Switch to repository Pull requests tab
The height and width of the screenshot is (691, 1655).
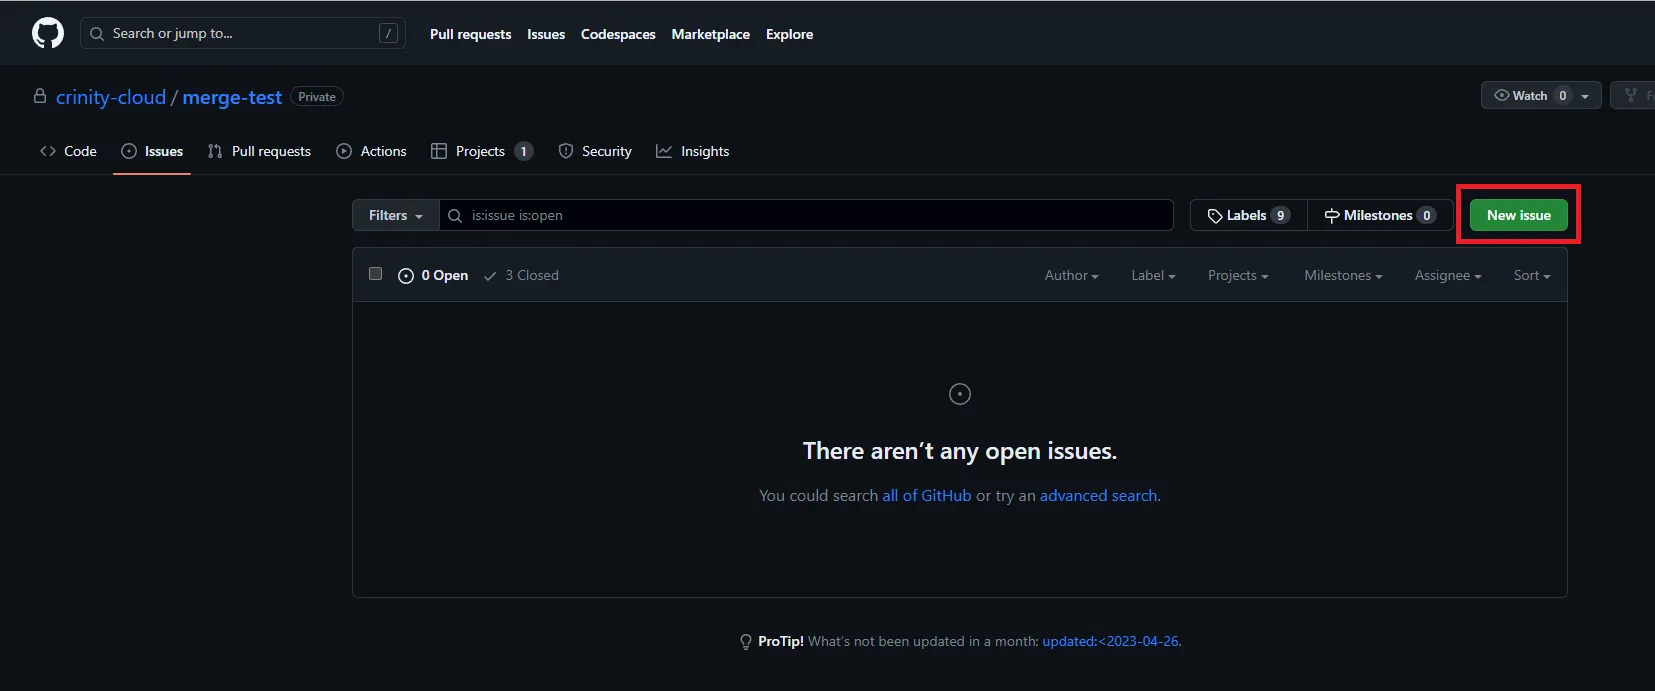tap(259, 151)
